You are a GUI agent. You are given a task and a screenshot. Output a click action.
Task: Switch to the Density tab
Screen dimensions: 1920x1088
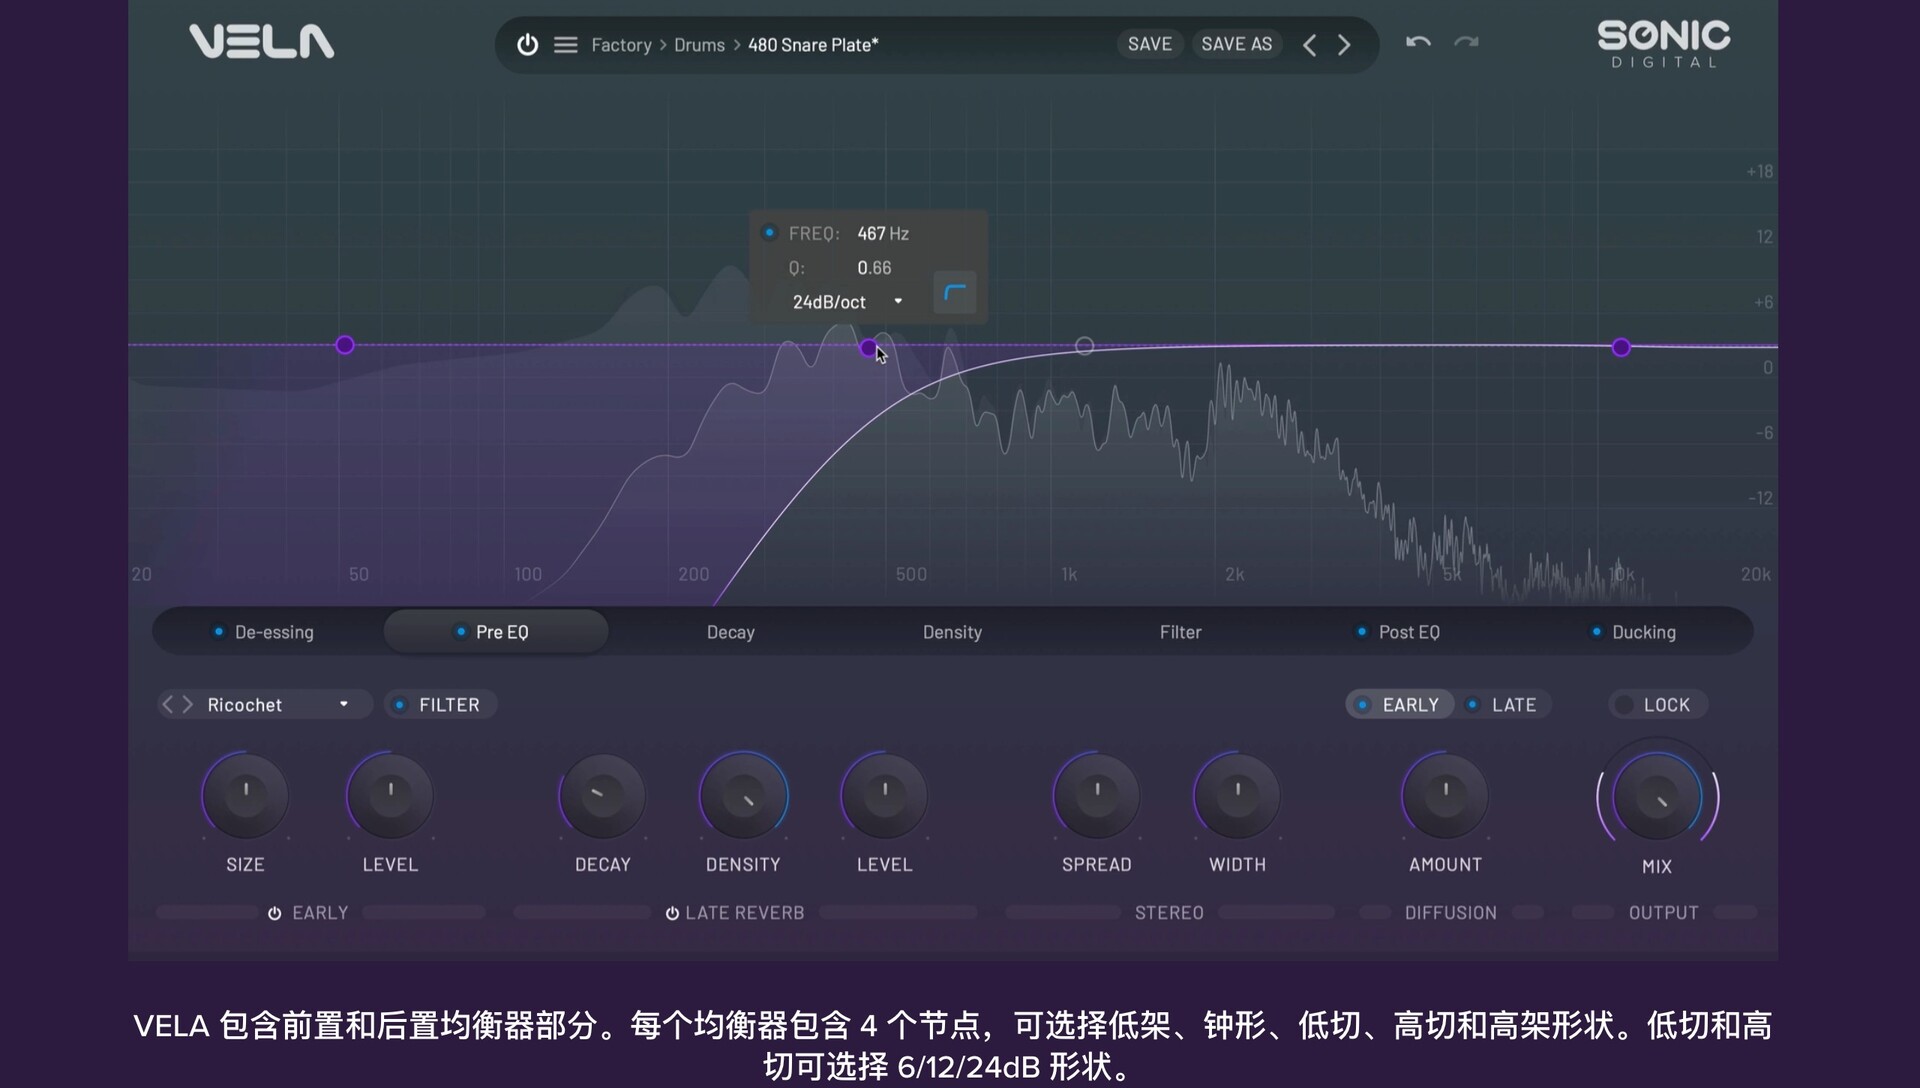click(x=952, y=632)
